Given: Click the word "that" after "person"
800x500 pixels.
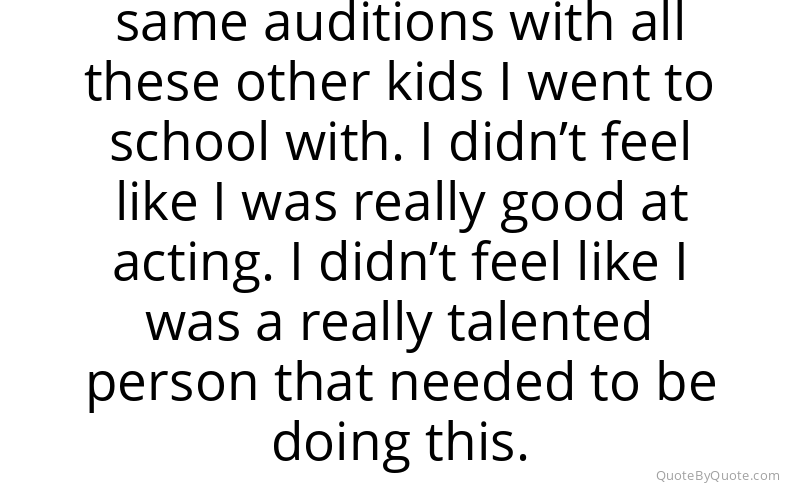Looking at the screenshot, I should pos(324,382).
